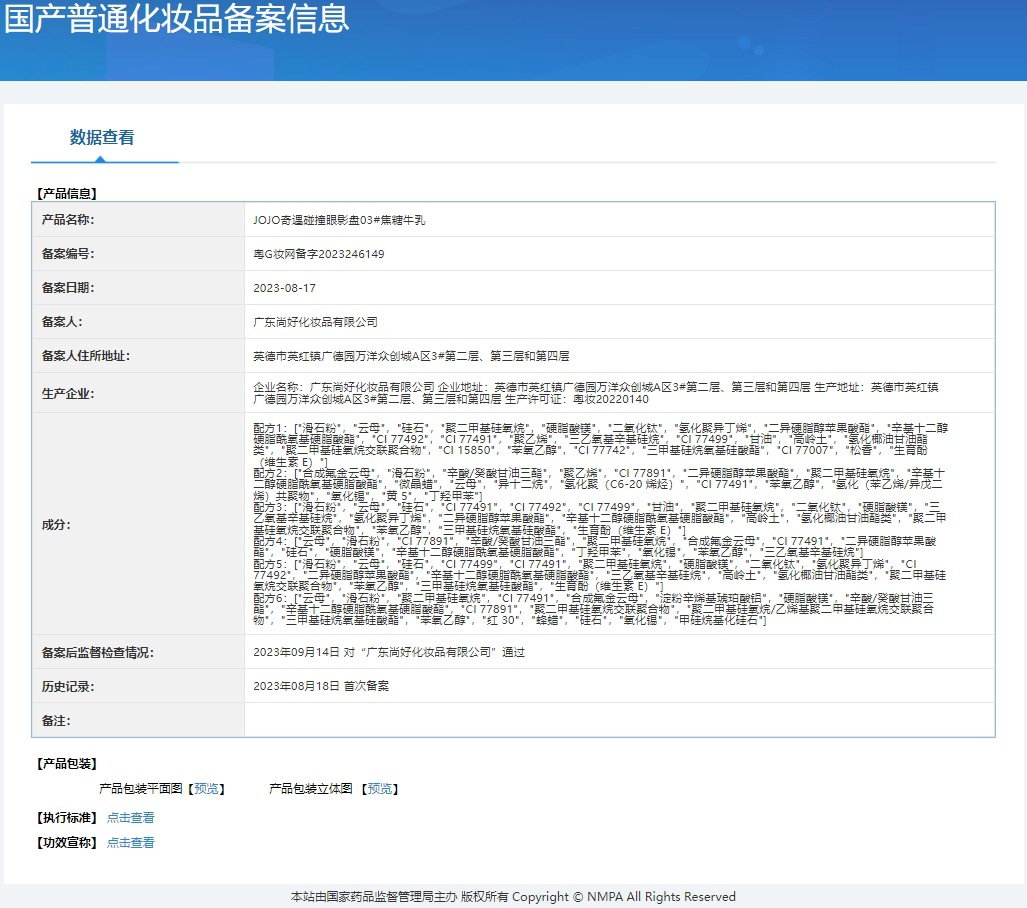Select the filing date 2023-08-17
The width and height of the screenshot is (1027, 908).
pos(284,288)
